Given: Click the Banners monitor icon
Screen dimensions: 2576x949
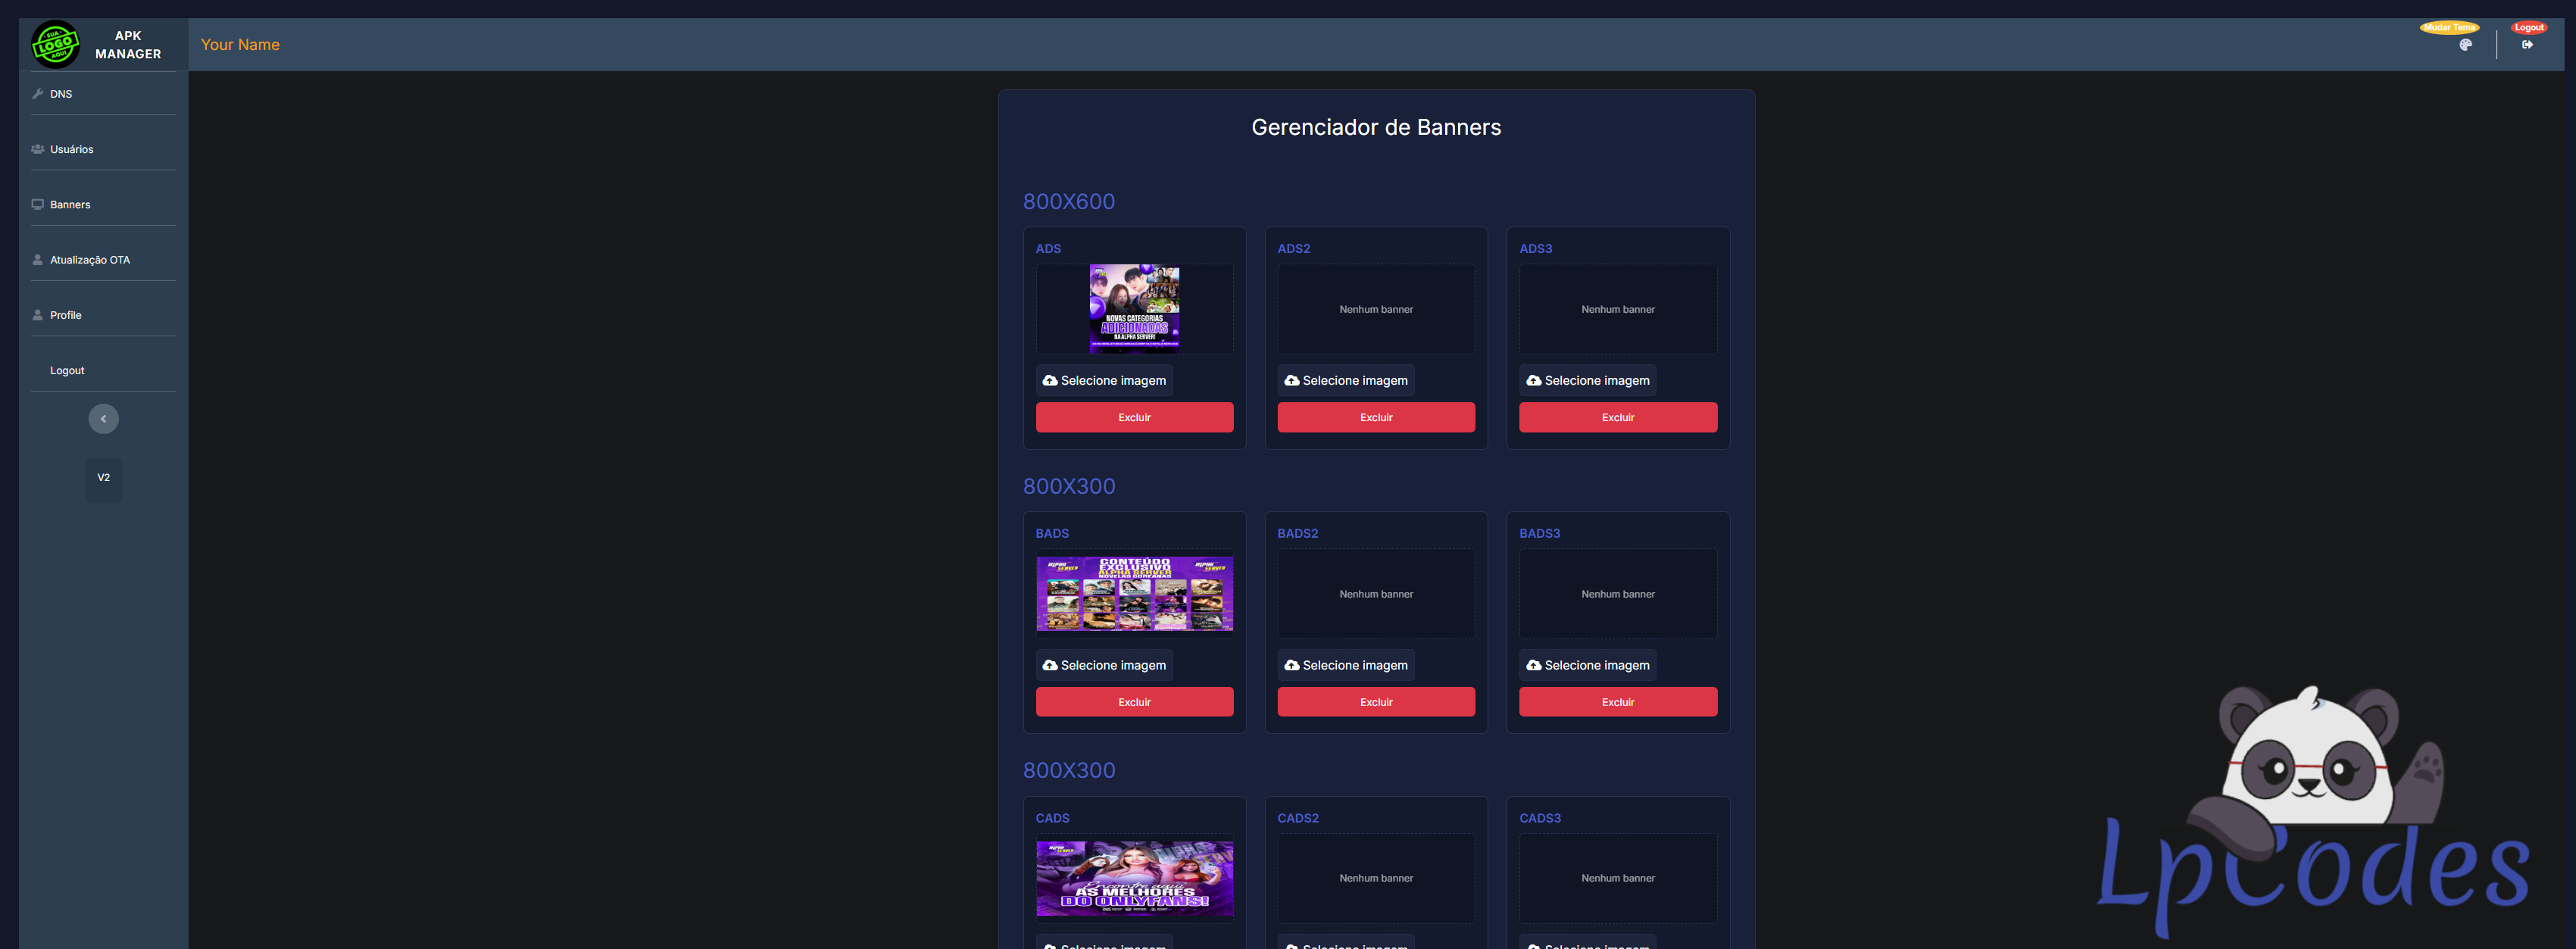Looking at the screenshot, I should tap(38, 204).
